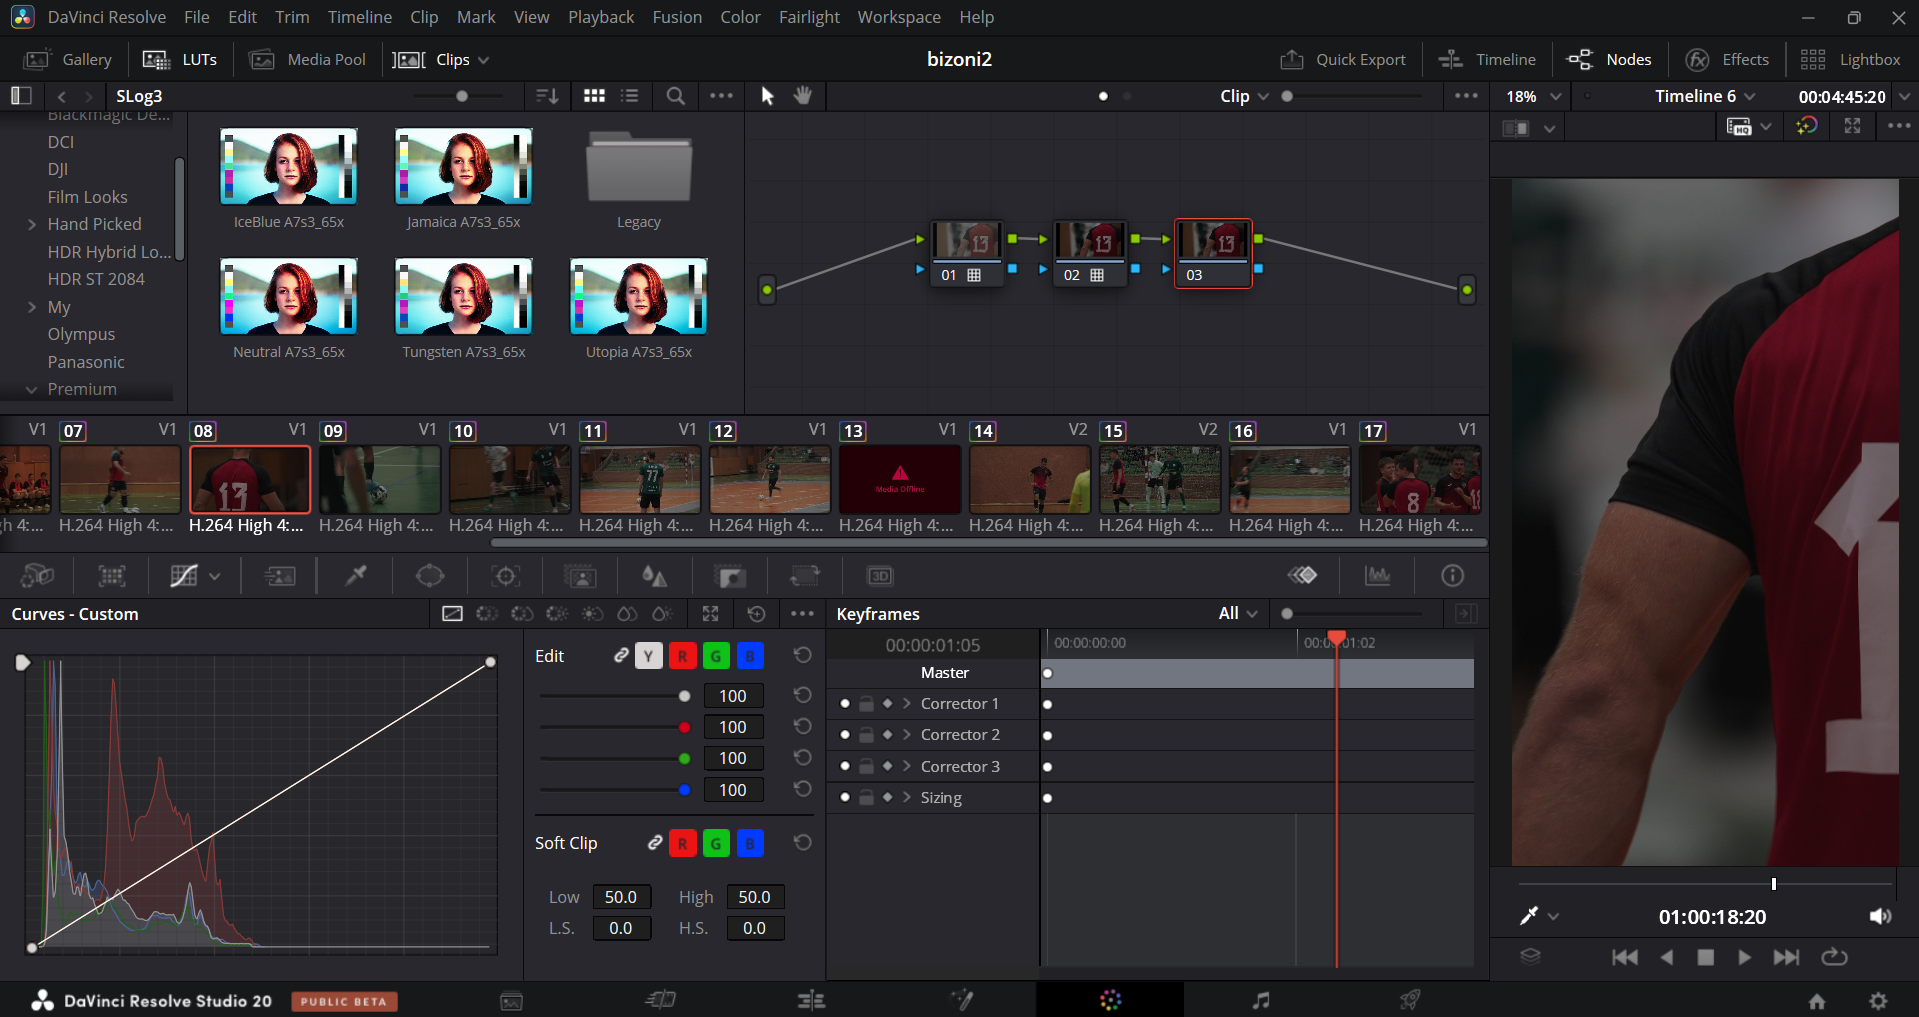The height and width of the screenshot is (1017, 1919).
Task: Toggle the blue channel in Edit row
Action: click(750, 656)
